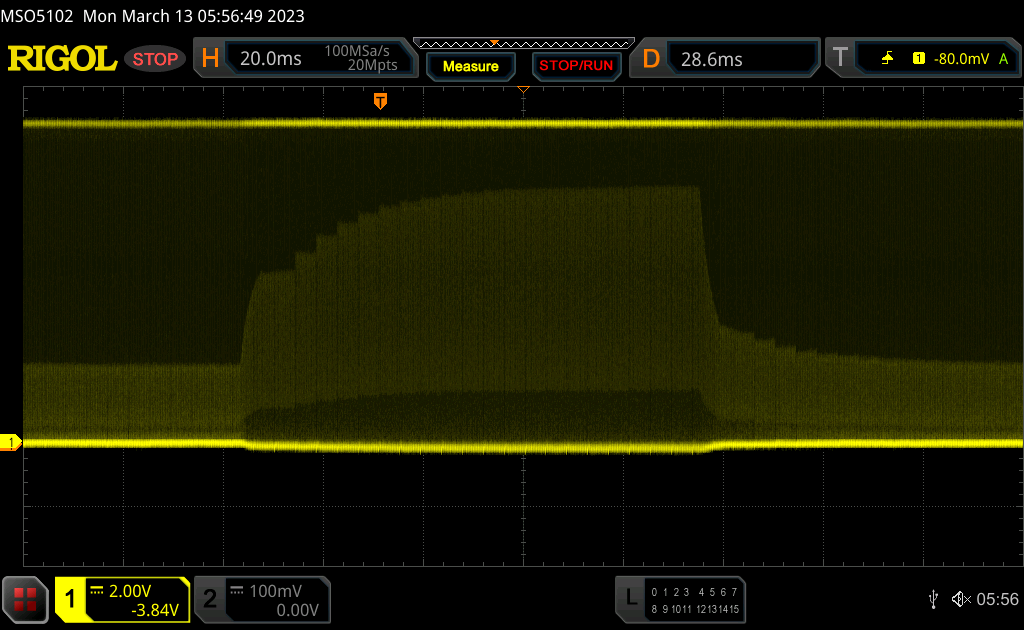Screen dimensions: 1024x630
Task: Open the logic analyzer L label
Action: (x=631, y=597)
